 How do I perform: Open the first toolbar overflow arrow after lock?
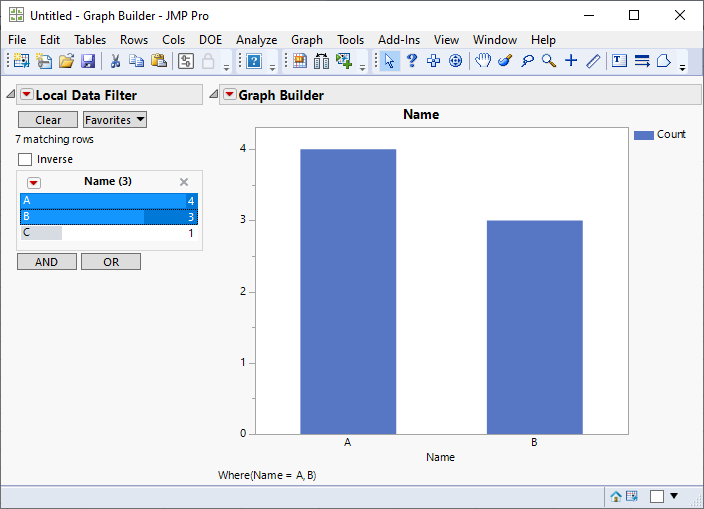pyautogui.click(x=226, y=68)
